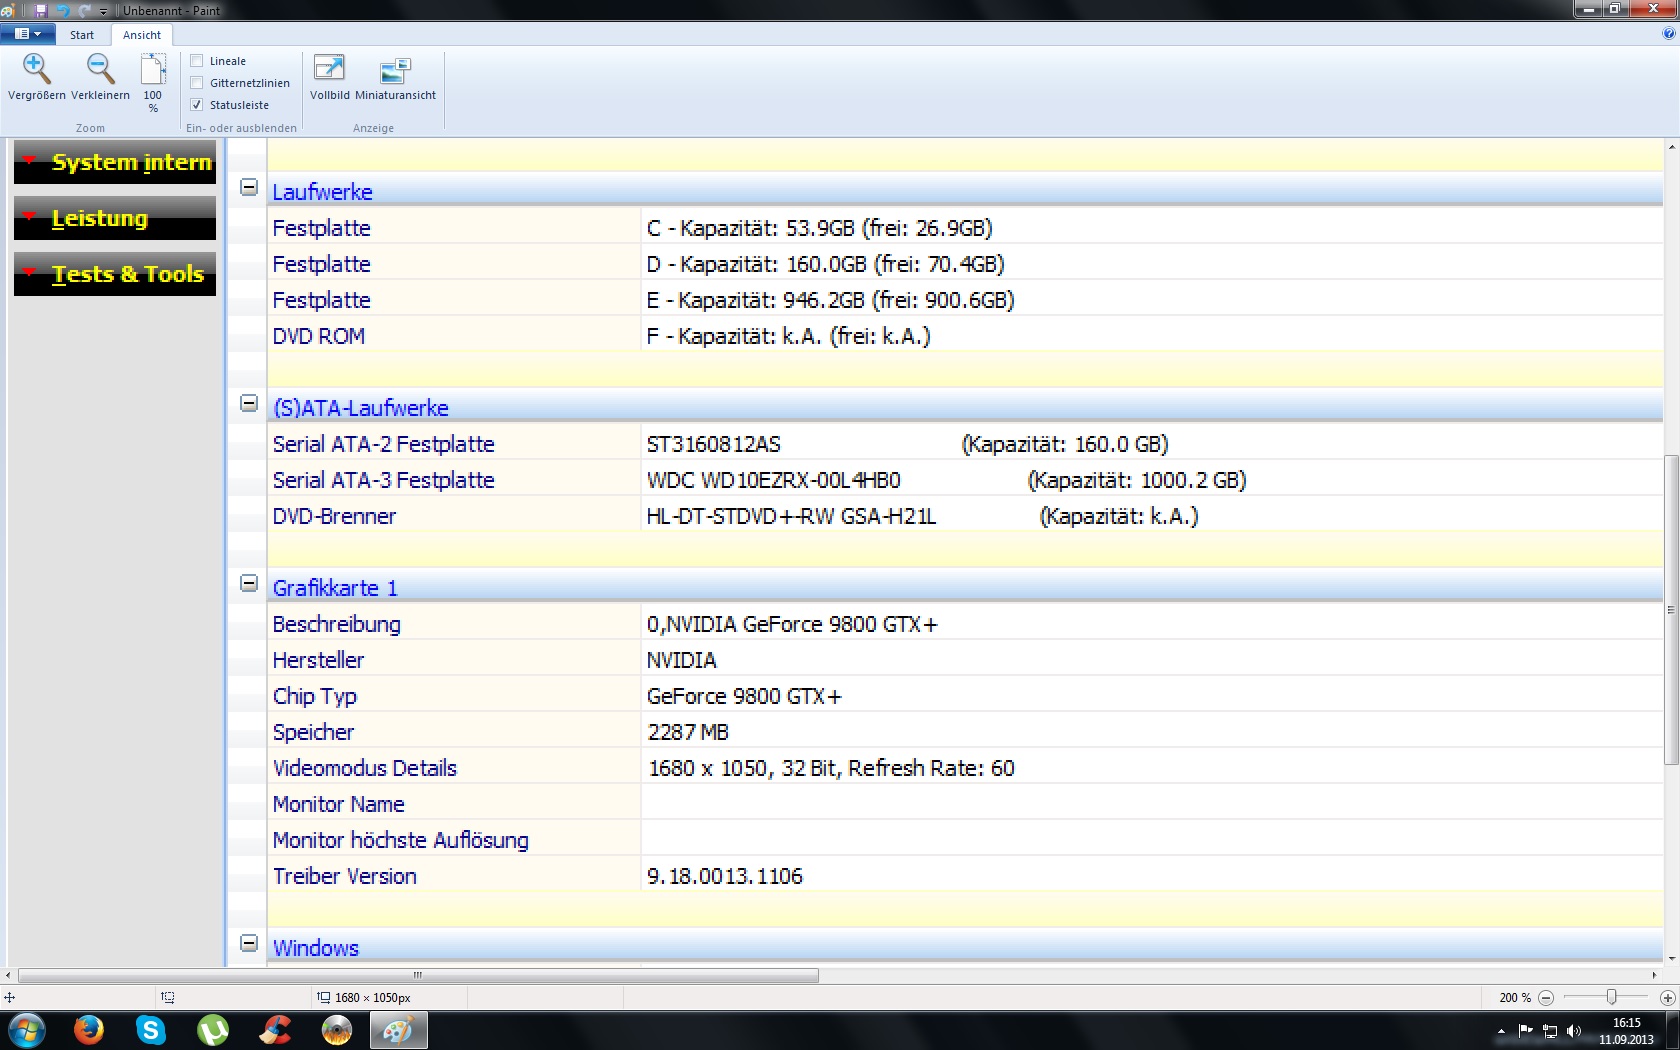Expand the Leistung menu
This screenshot has height=1050, width=1680.
pos(115,218)
